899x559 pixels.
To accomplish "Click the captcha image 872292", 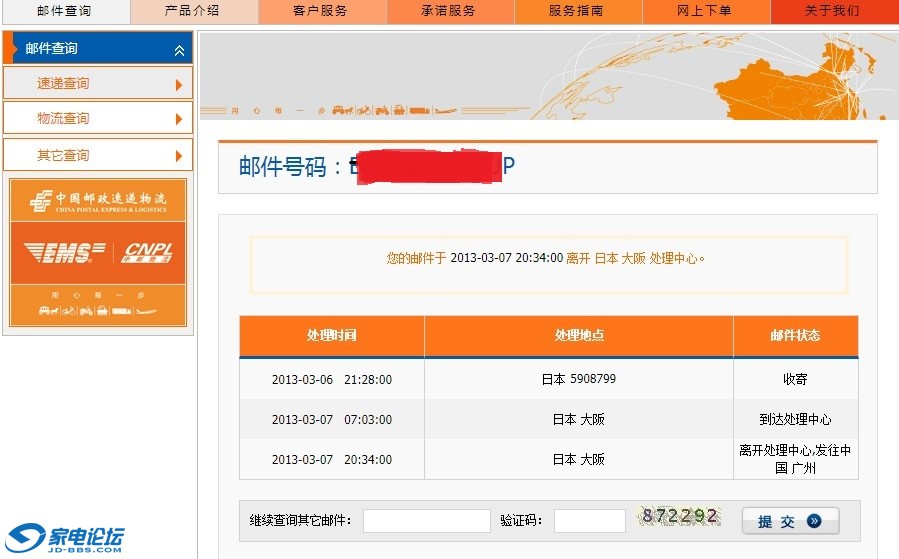I will (680, 517).
